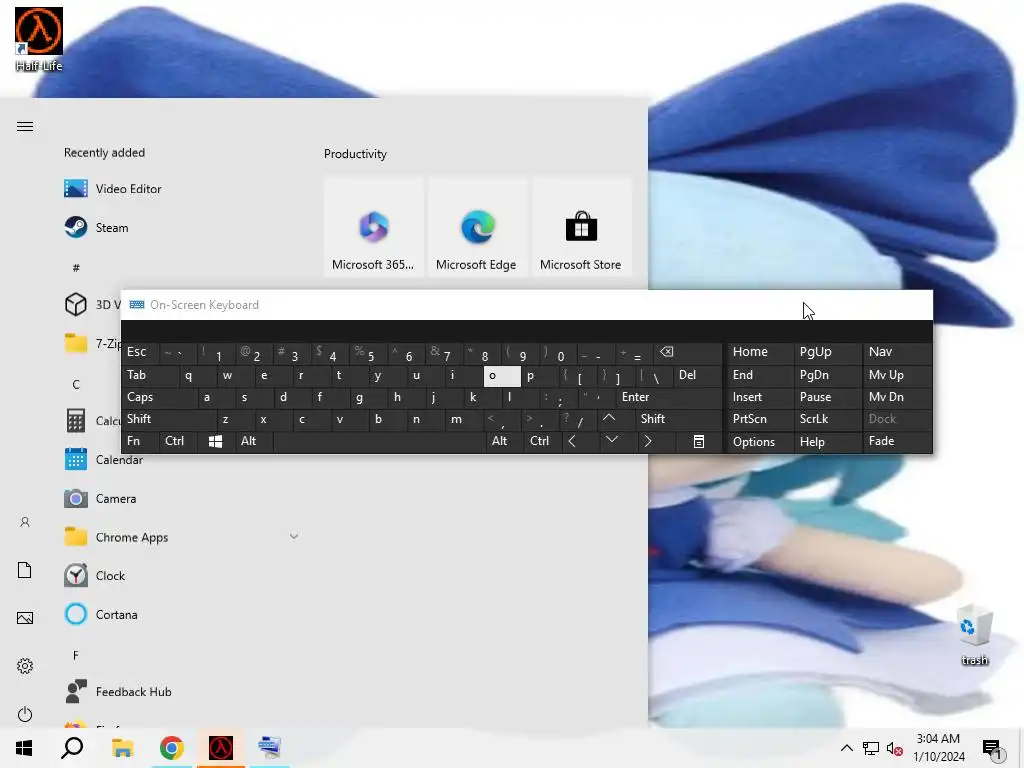
Task: Open Settings gear in Start sidebar
Action: click(25, 666)
